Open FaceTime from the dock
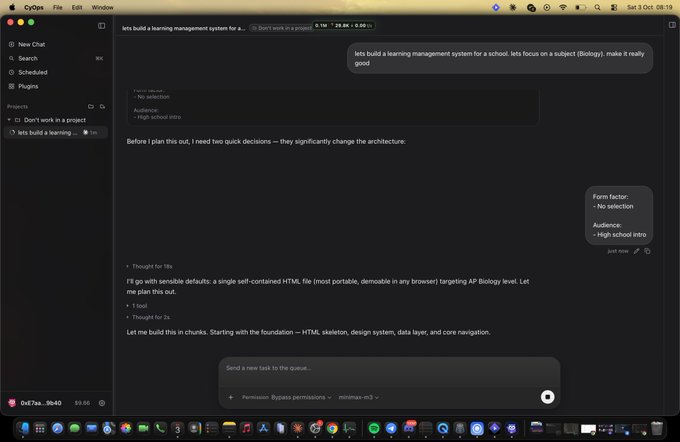This screenshot has height=442, width=680. click(143, 429)
